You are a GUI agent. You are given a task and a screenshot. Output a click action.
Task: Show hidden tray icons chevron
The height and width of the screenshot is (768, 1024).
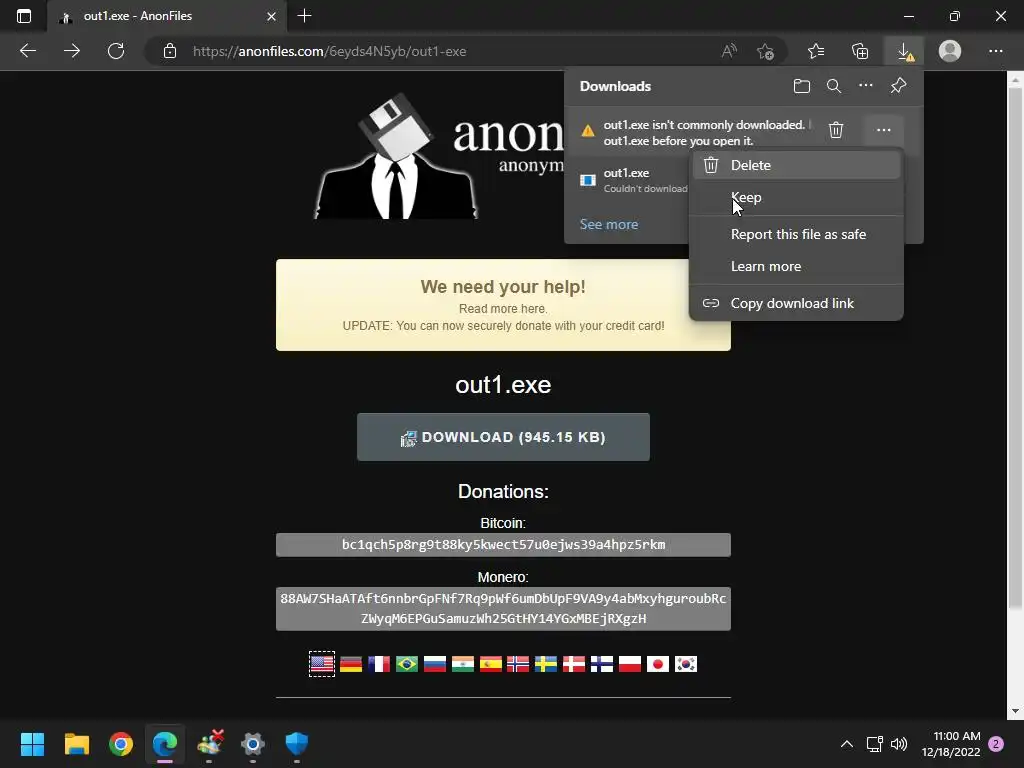[846, 744]
